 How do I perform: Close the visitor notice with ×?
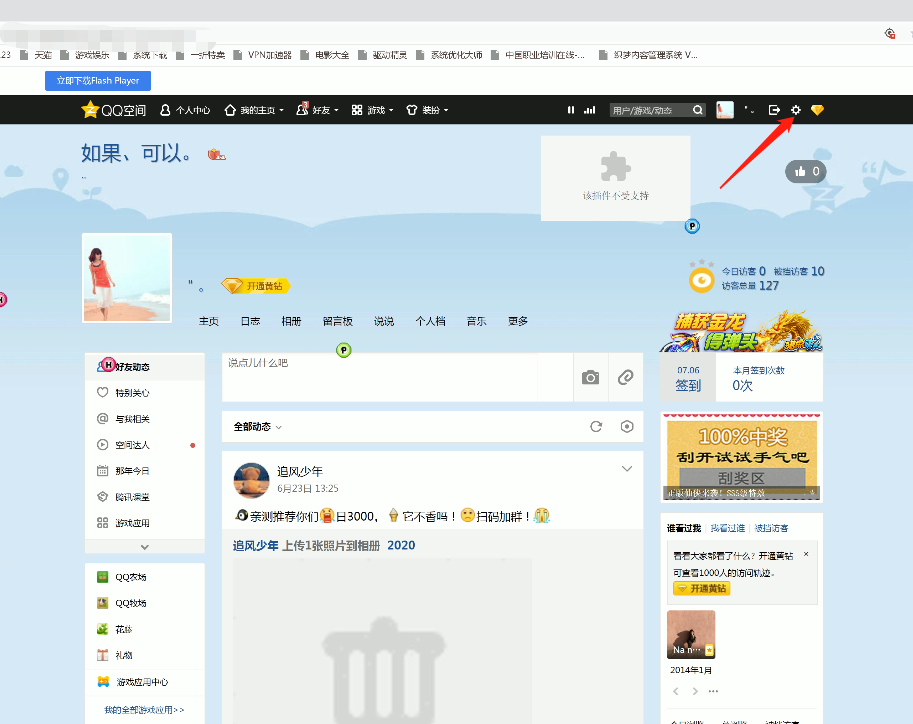click(806, 554)
